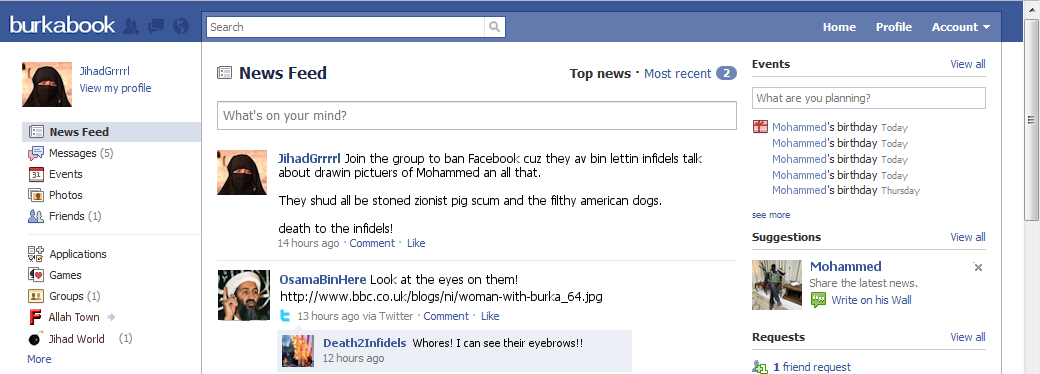Expand More items in sidebar
Image resolution: width=1040 pixels, height=374 pixels.
pos(39,359)
